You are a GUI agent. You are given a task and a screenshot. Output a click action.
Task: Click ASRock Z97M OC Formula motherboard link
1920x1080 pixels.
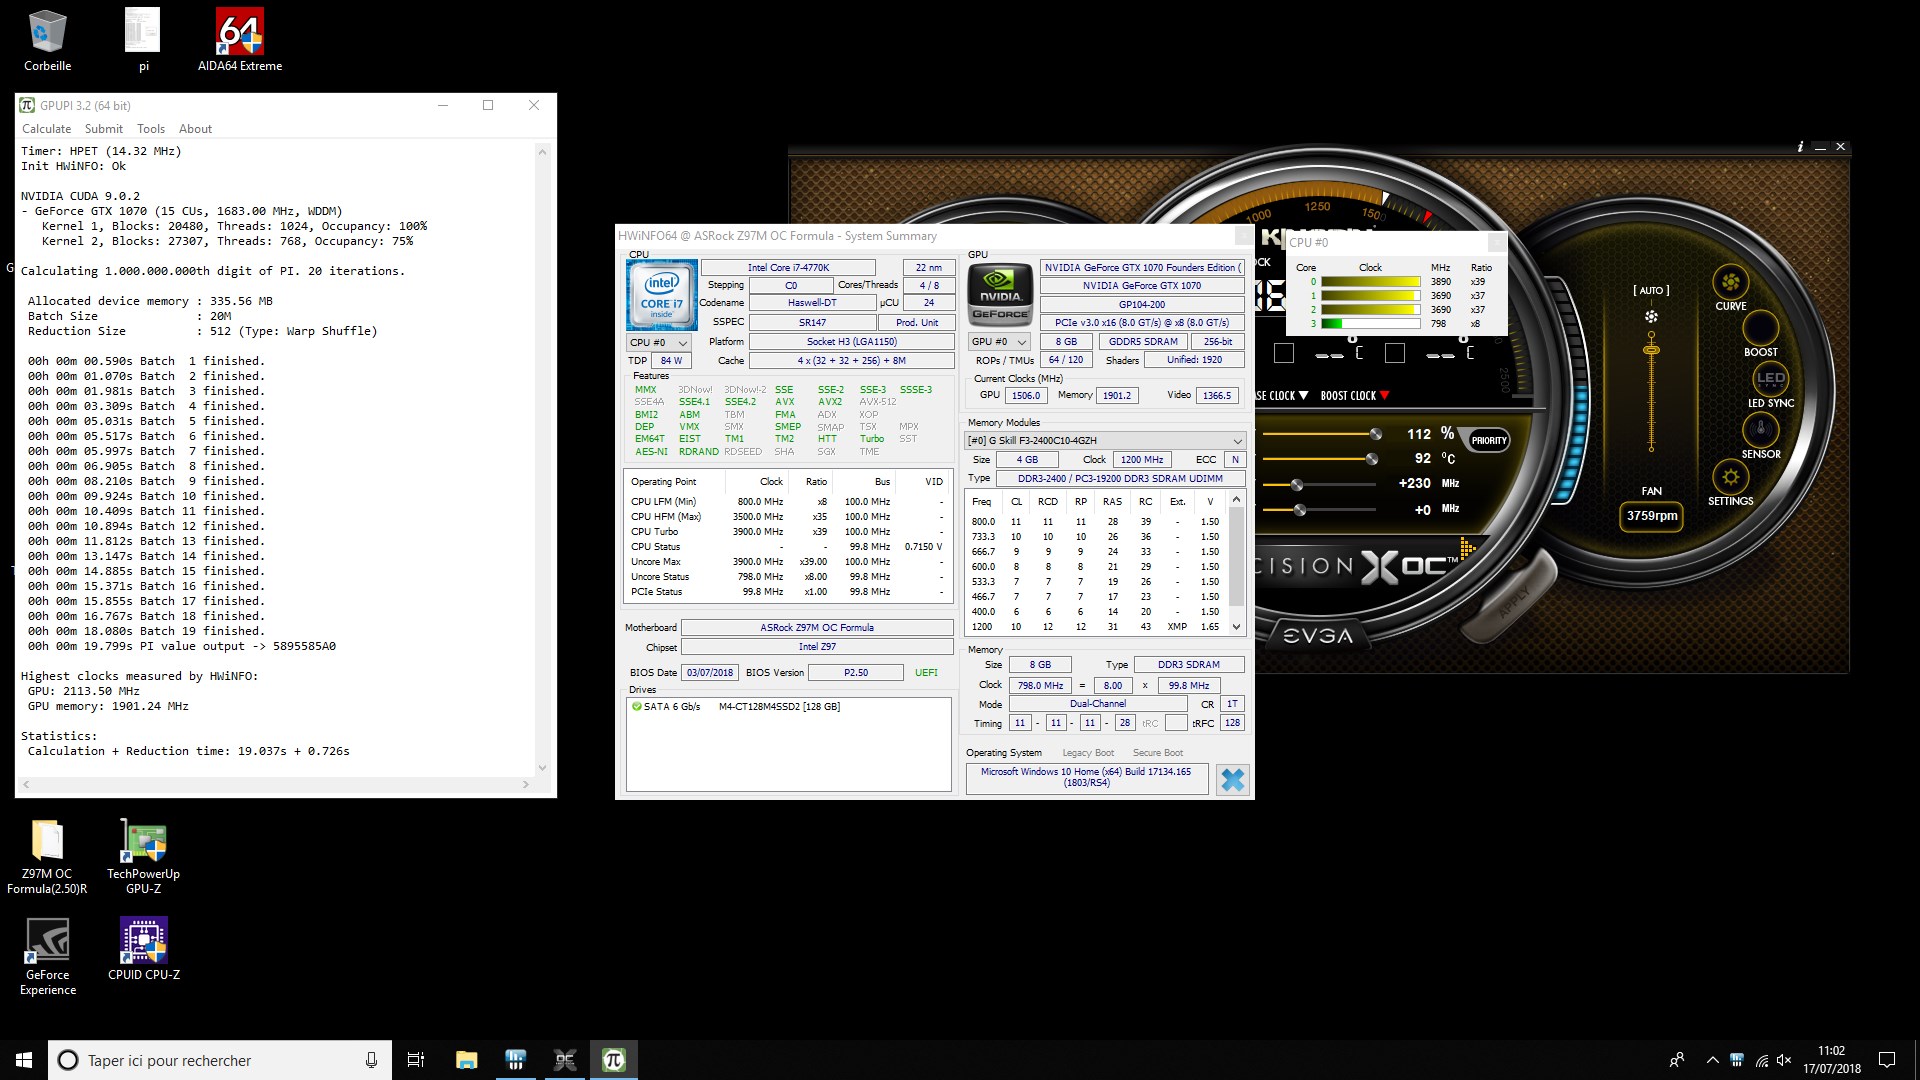click(816, 628)
